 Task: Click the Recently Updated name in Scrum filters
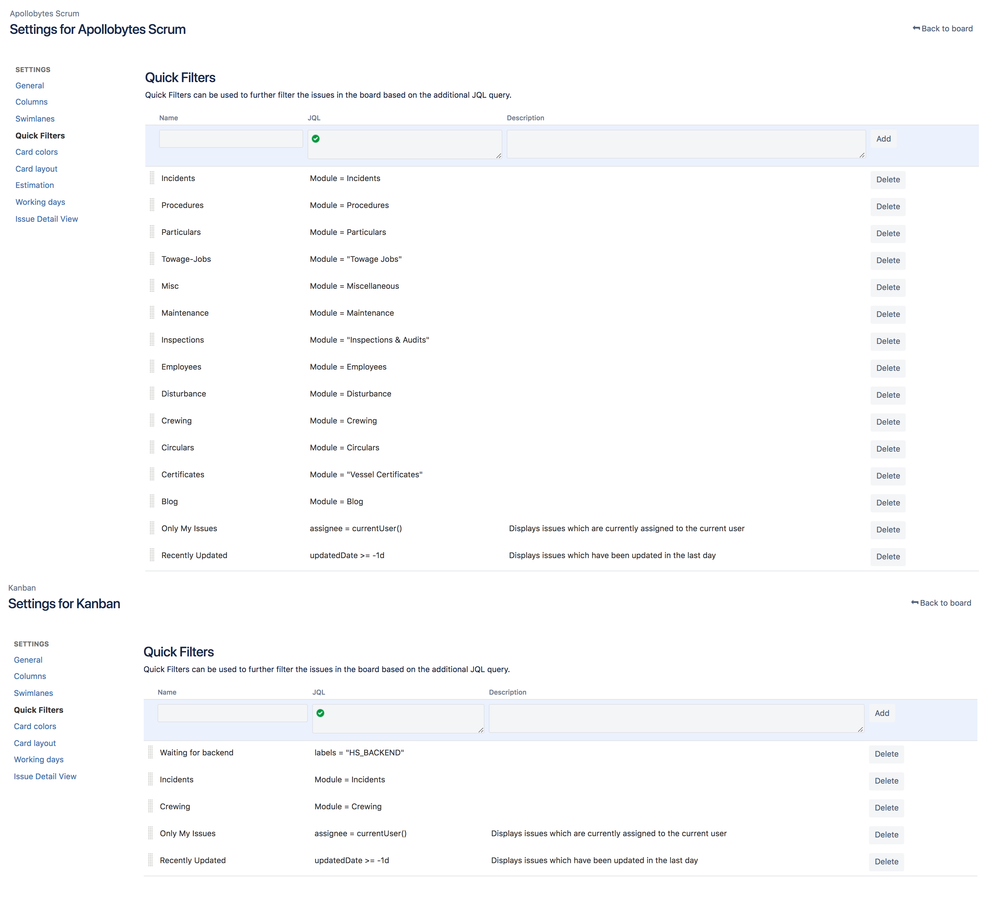coord(194,556)
